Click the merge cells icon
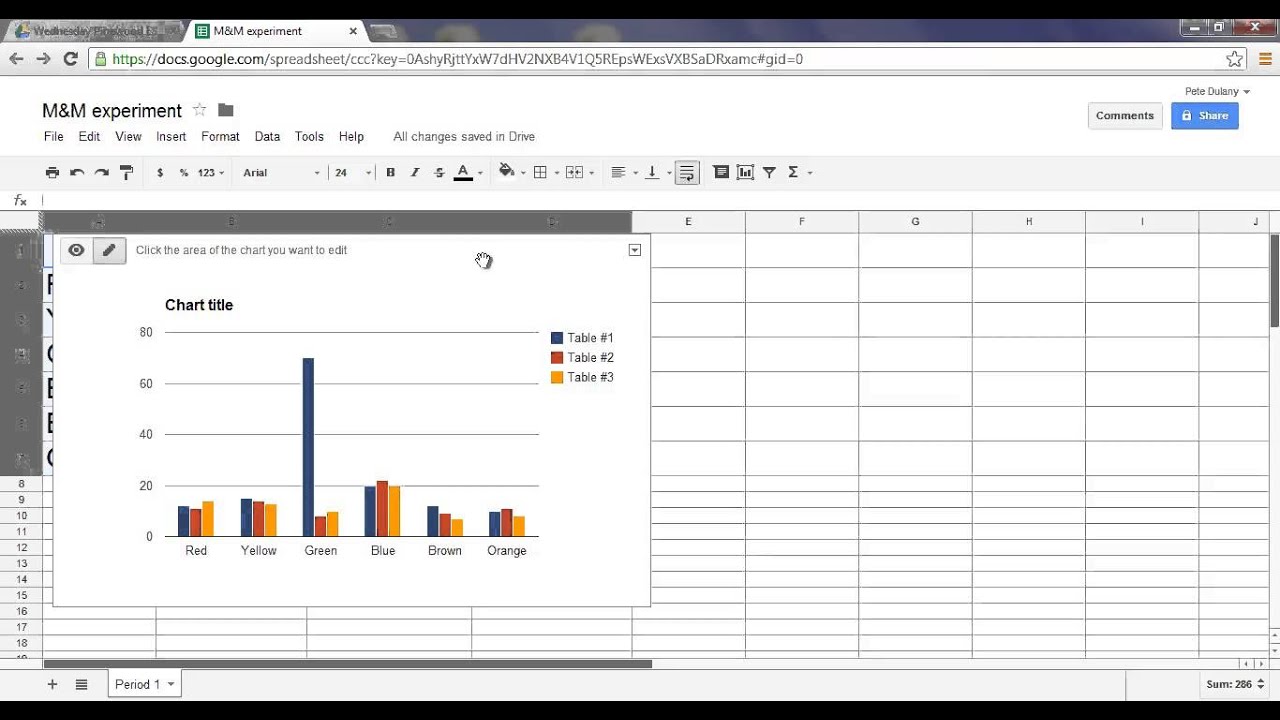Image resolution: width=1280 pixels, height=720 pixels. click(574, 172)
